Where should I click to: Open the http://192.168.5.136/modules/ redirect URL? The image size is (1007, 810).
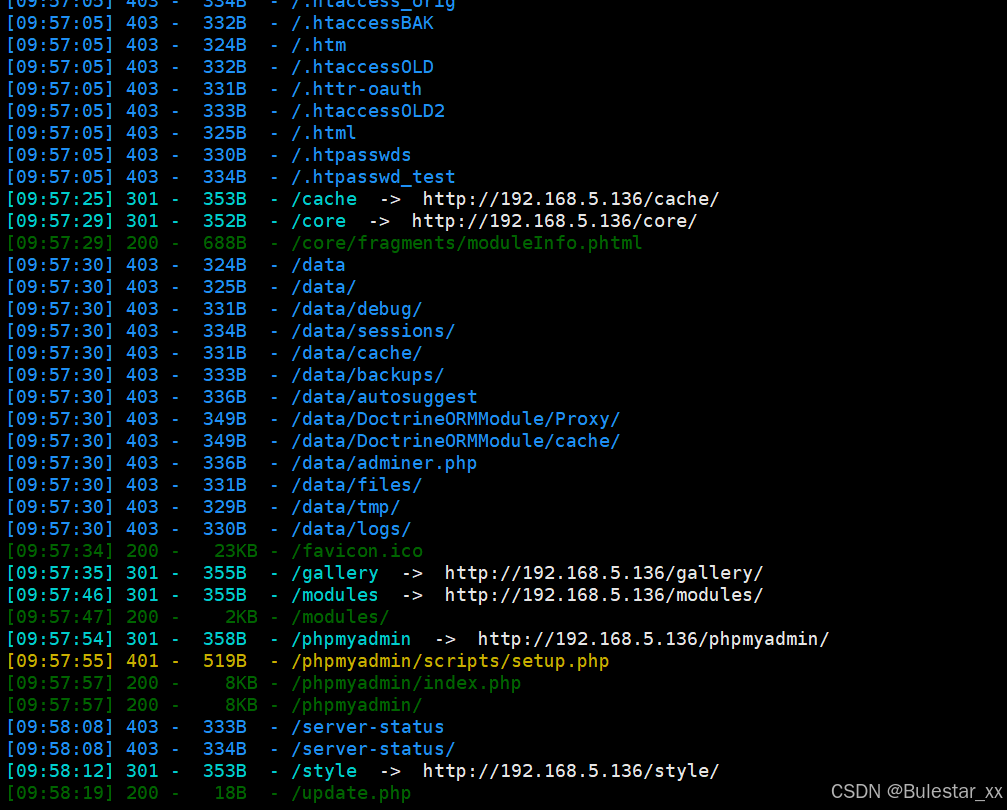604,594
